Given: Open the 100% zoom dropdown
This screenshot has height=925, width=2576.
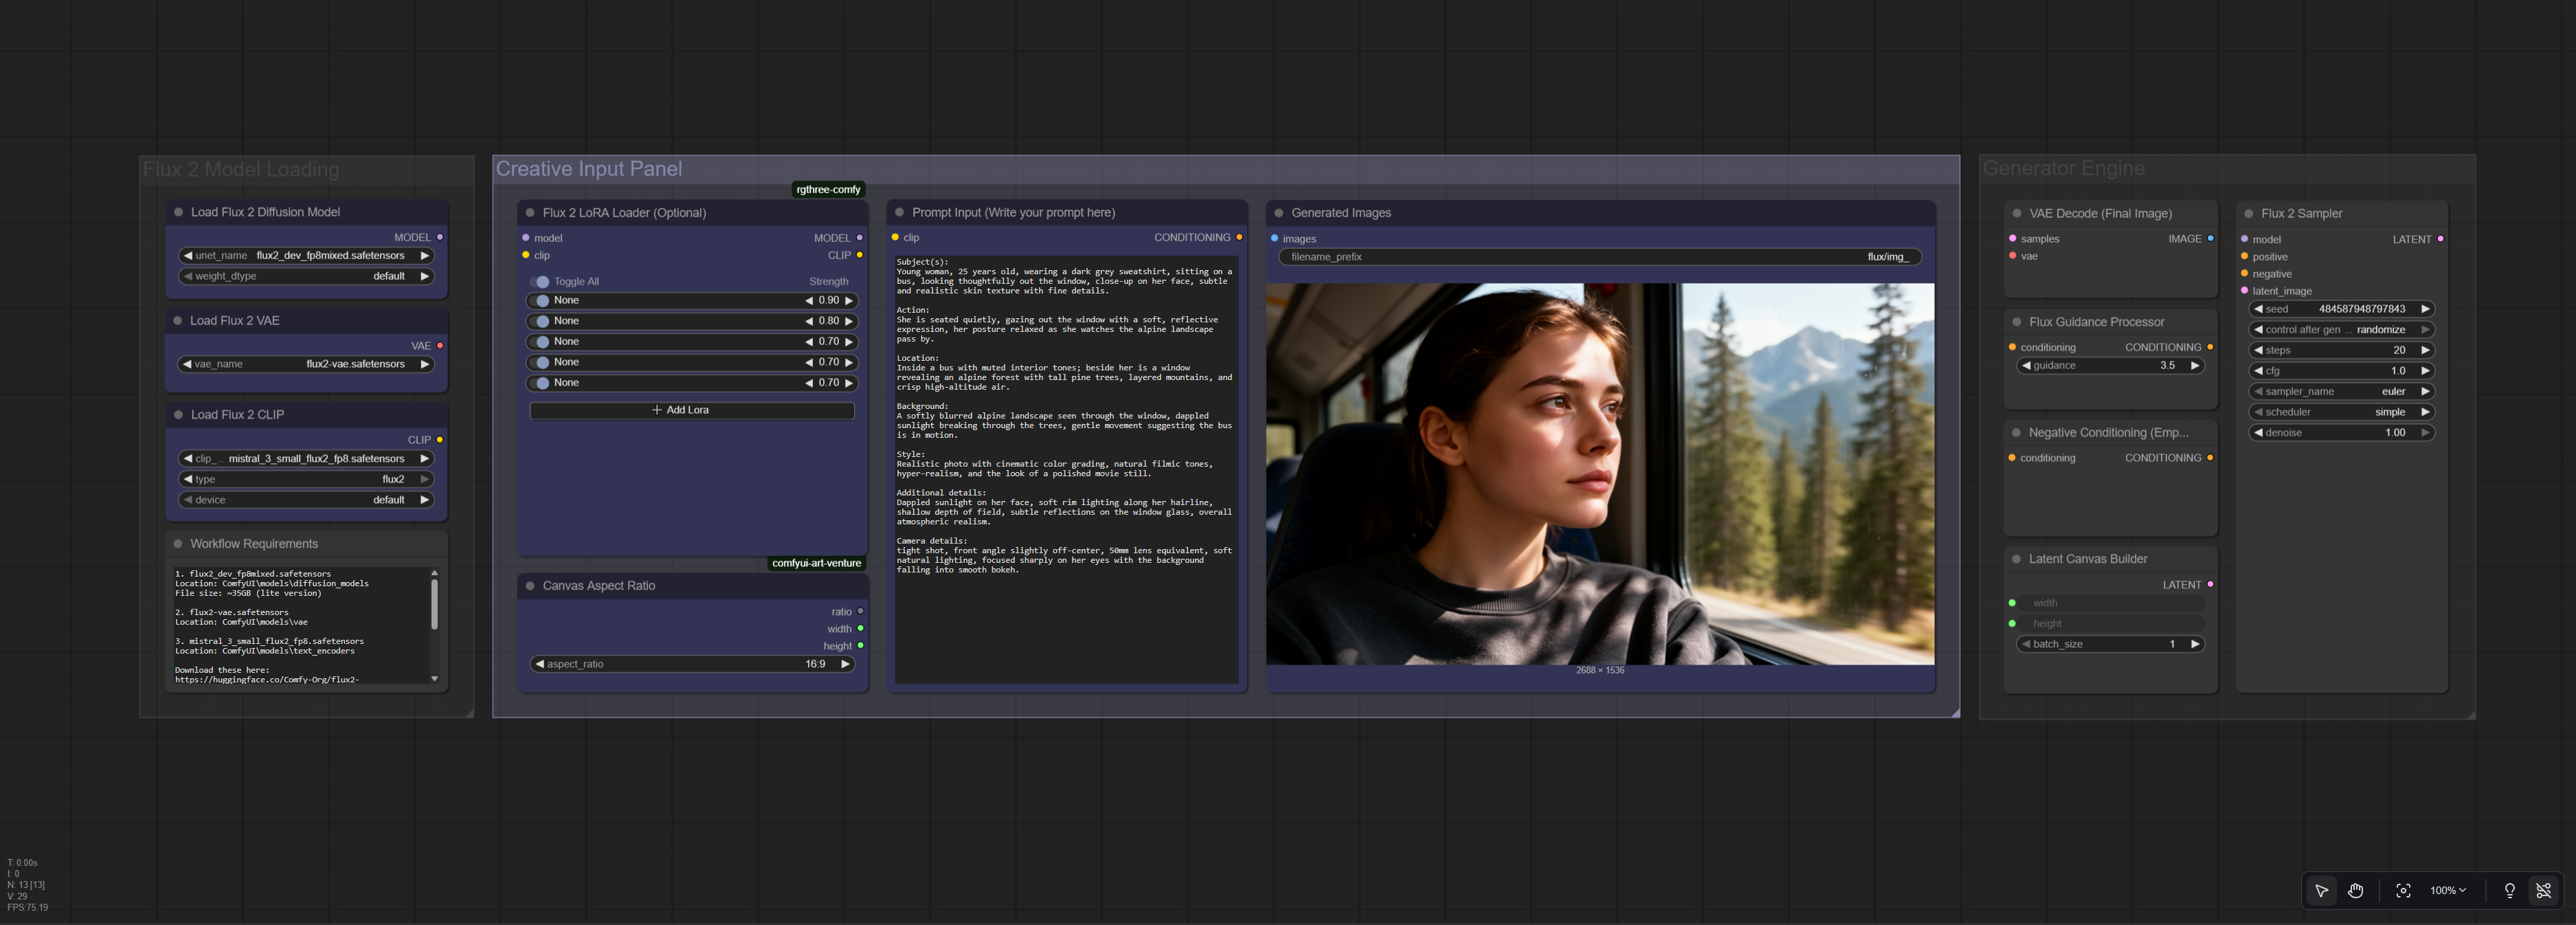Looking at the screenshot, I should coord(2447,890).
